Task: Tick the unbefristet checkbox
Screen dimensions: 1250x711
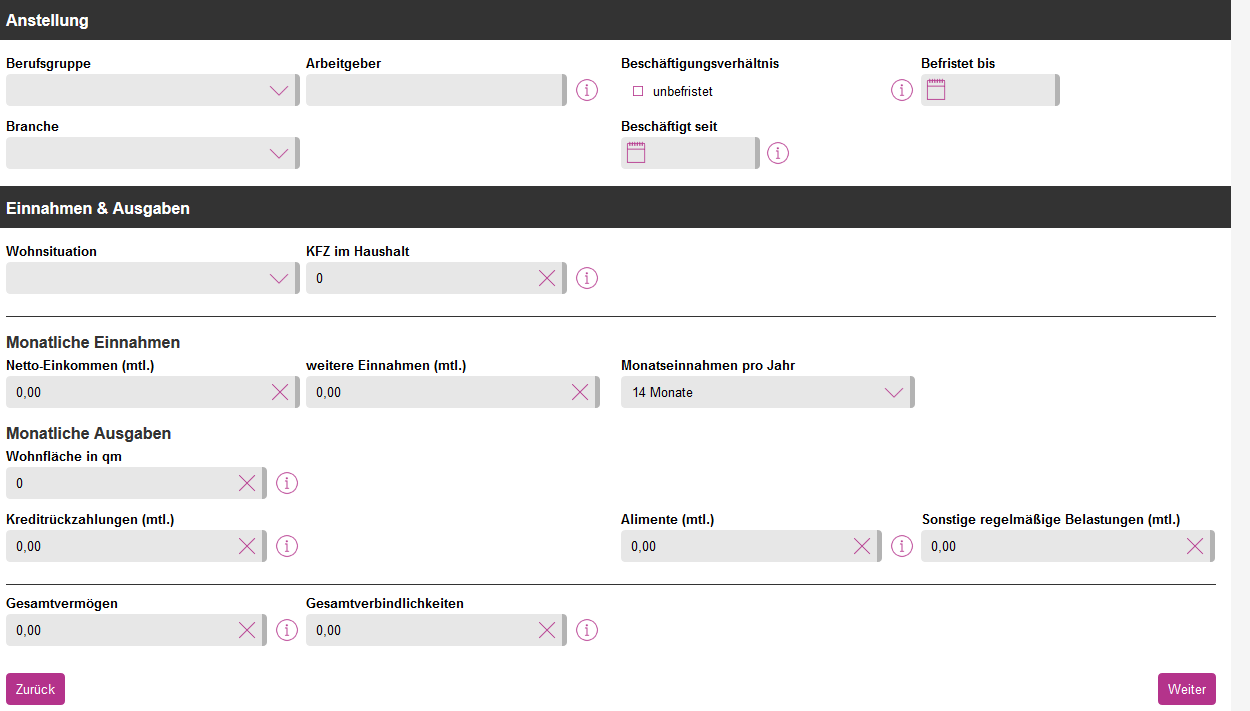Action: tap(638, 91)
